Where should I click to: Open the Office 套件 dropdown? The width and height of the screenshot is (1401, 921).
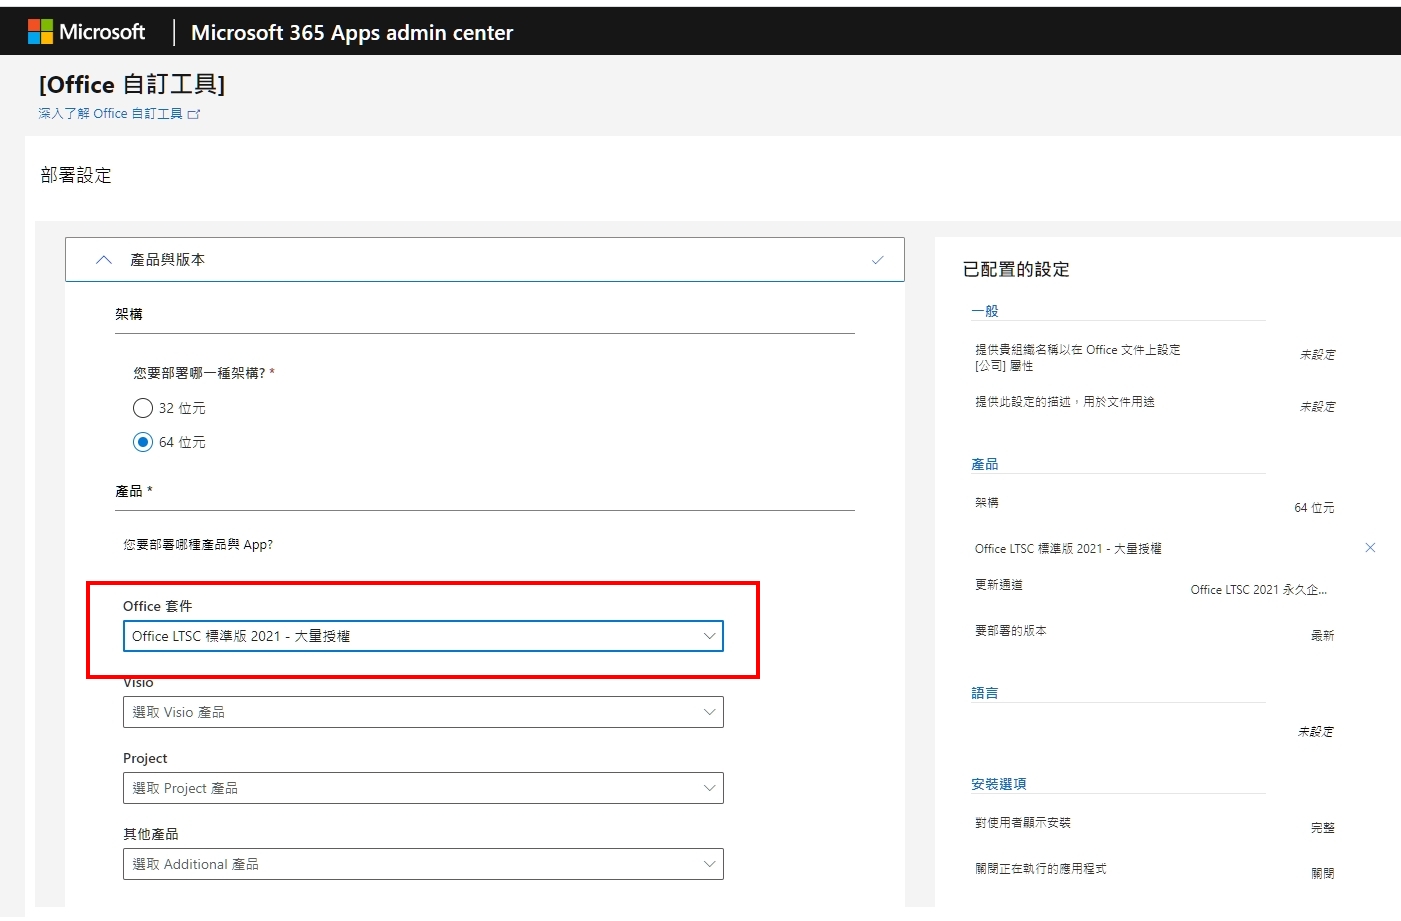[422, 636]
